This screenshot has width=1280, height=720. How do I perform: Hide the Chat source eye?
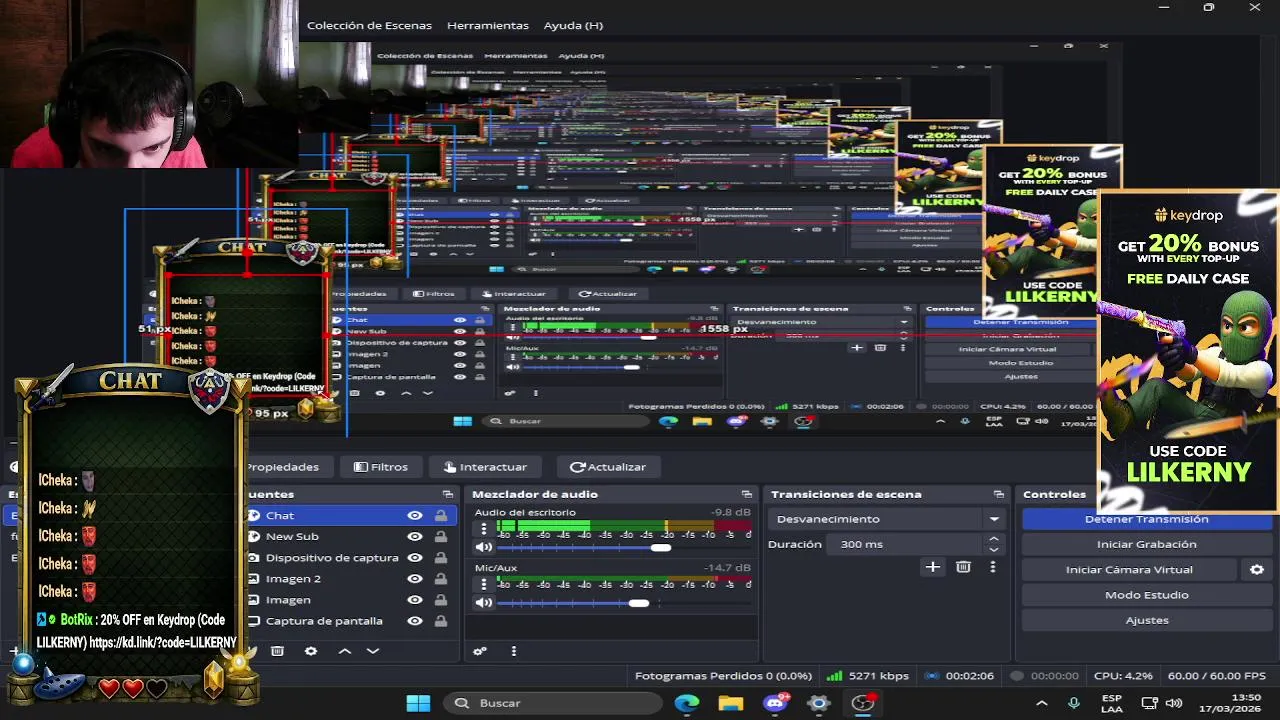click(x=415, y=516)
